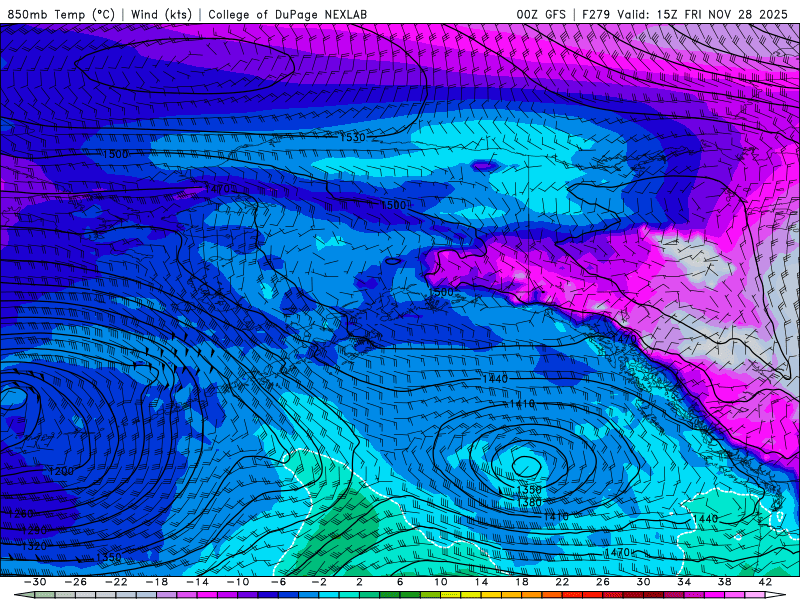The height and width of the screenshot is (600, 800).
Task: Click the -14 colorbar label
Action: [x=197, y=582]
